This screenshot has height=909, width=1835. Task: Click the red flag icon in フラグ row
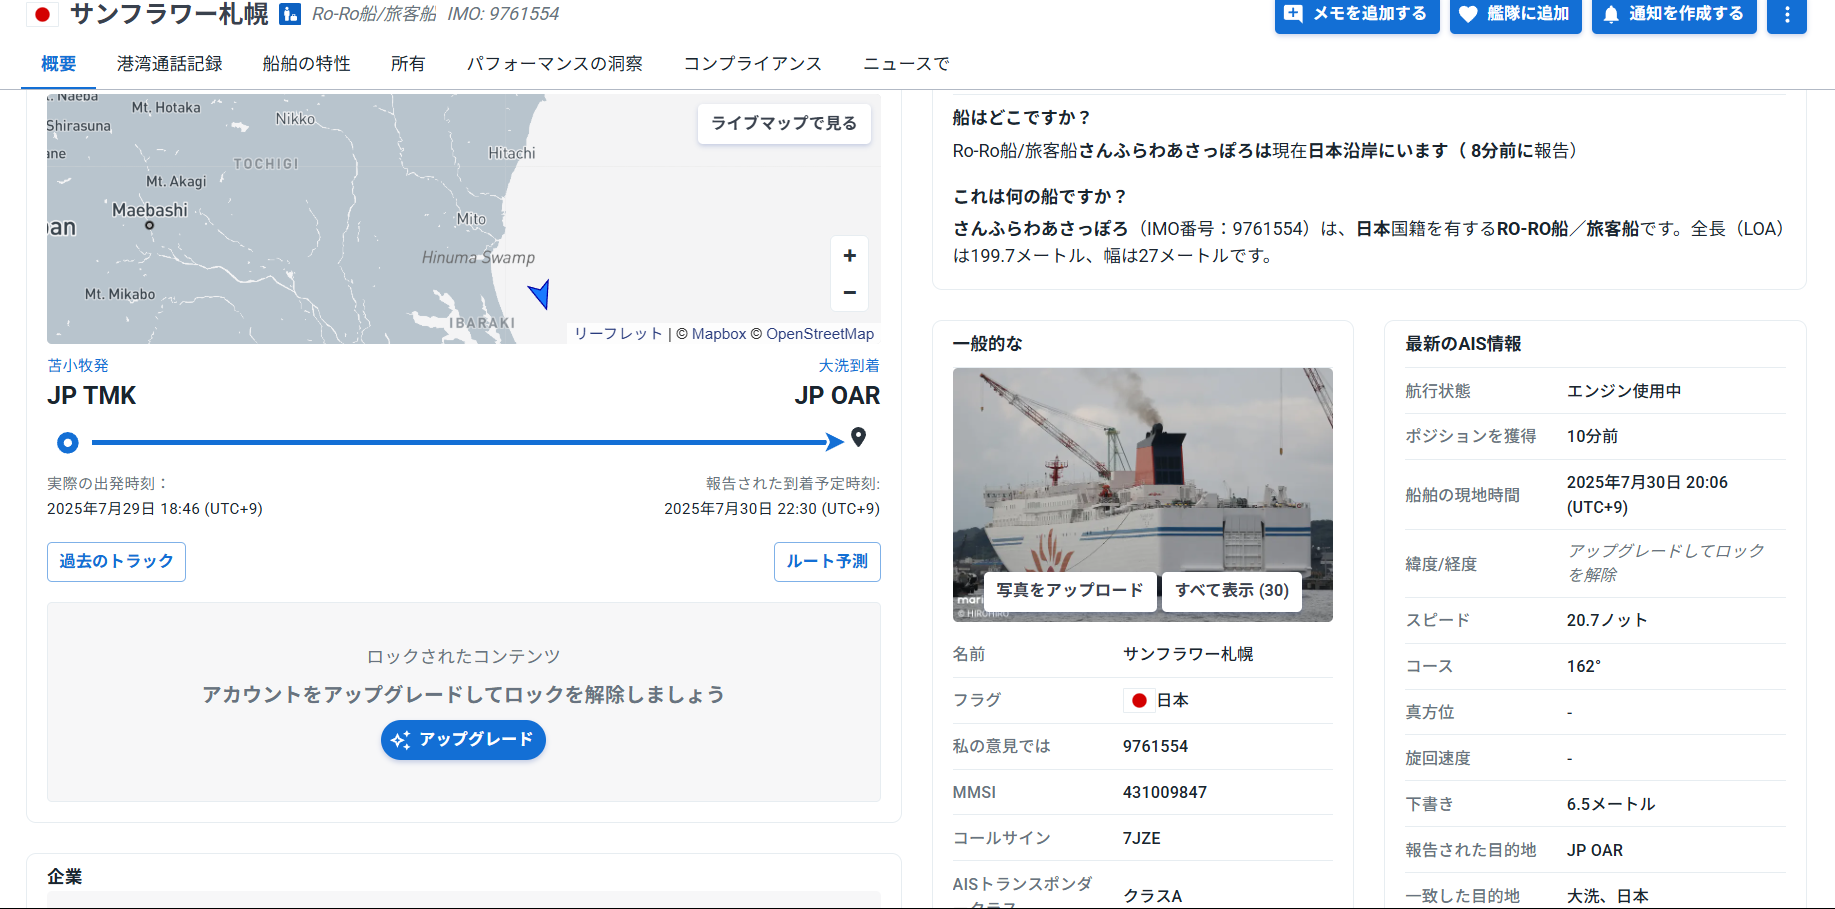click(1138, 700)
